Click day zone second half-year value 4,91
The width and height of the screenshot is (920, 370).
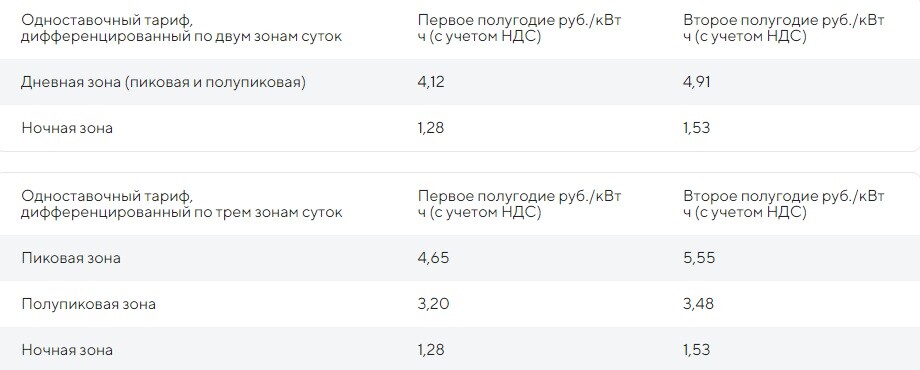click(696, 82)
